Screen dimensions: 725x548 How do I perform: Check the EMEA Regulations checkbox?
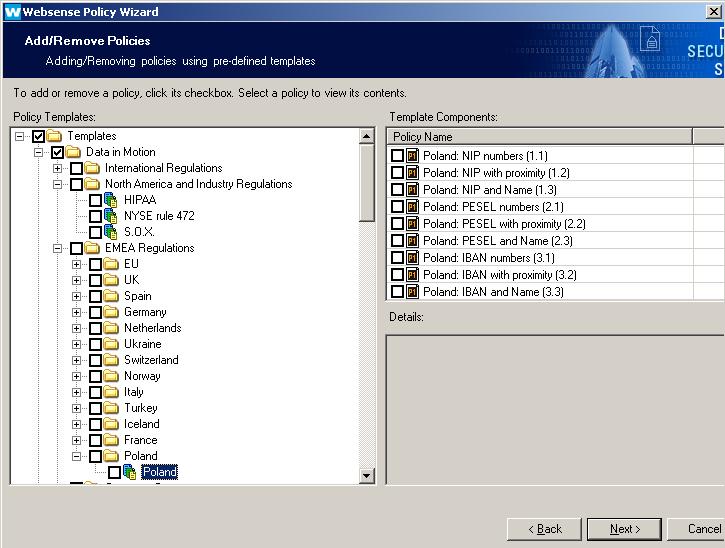point(76,248)
